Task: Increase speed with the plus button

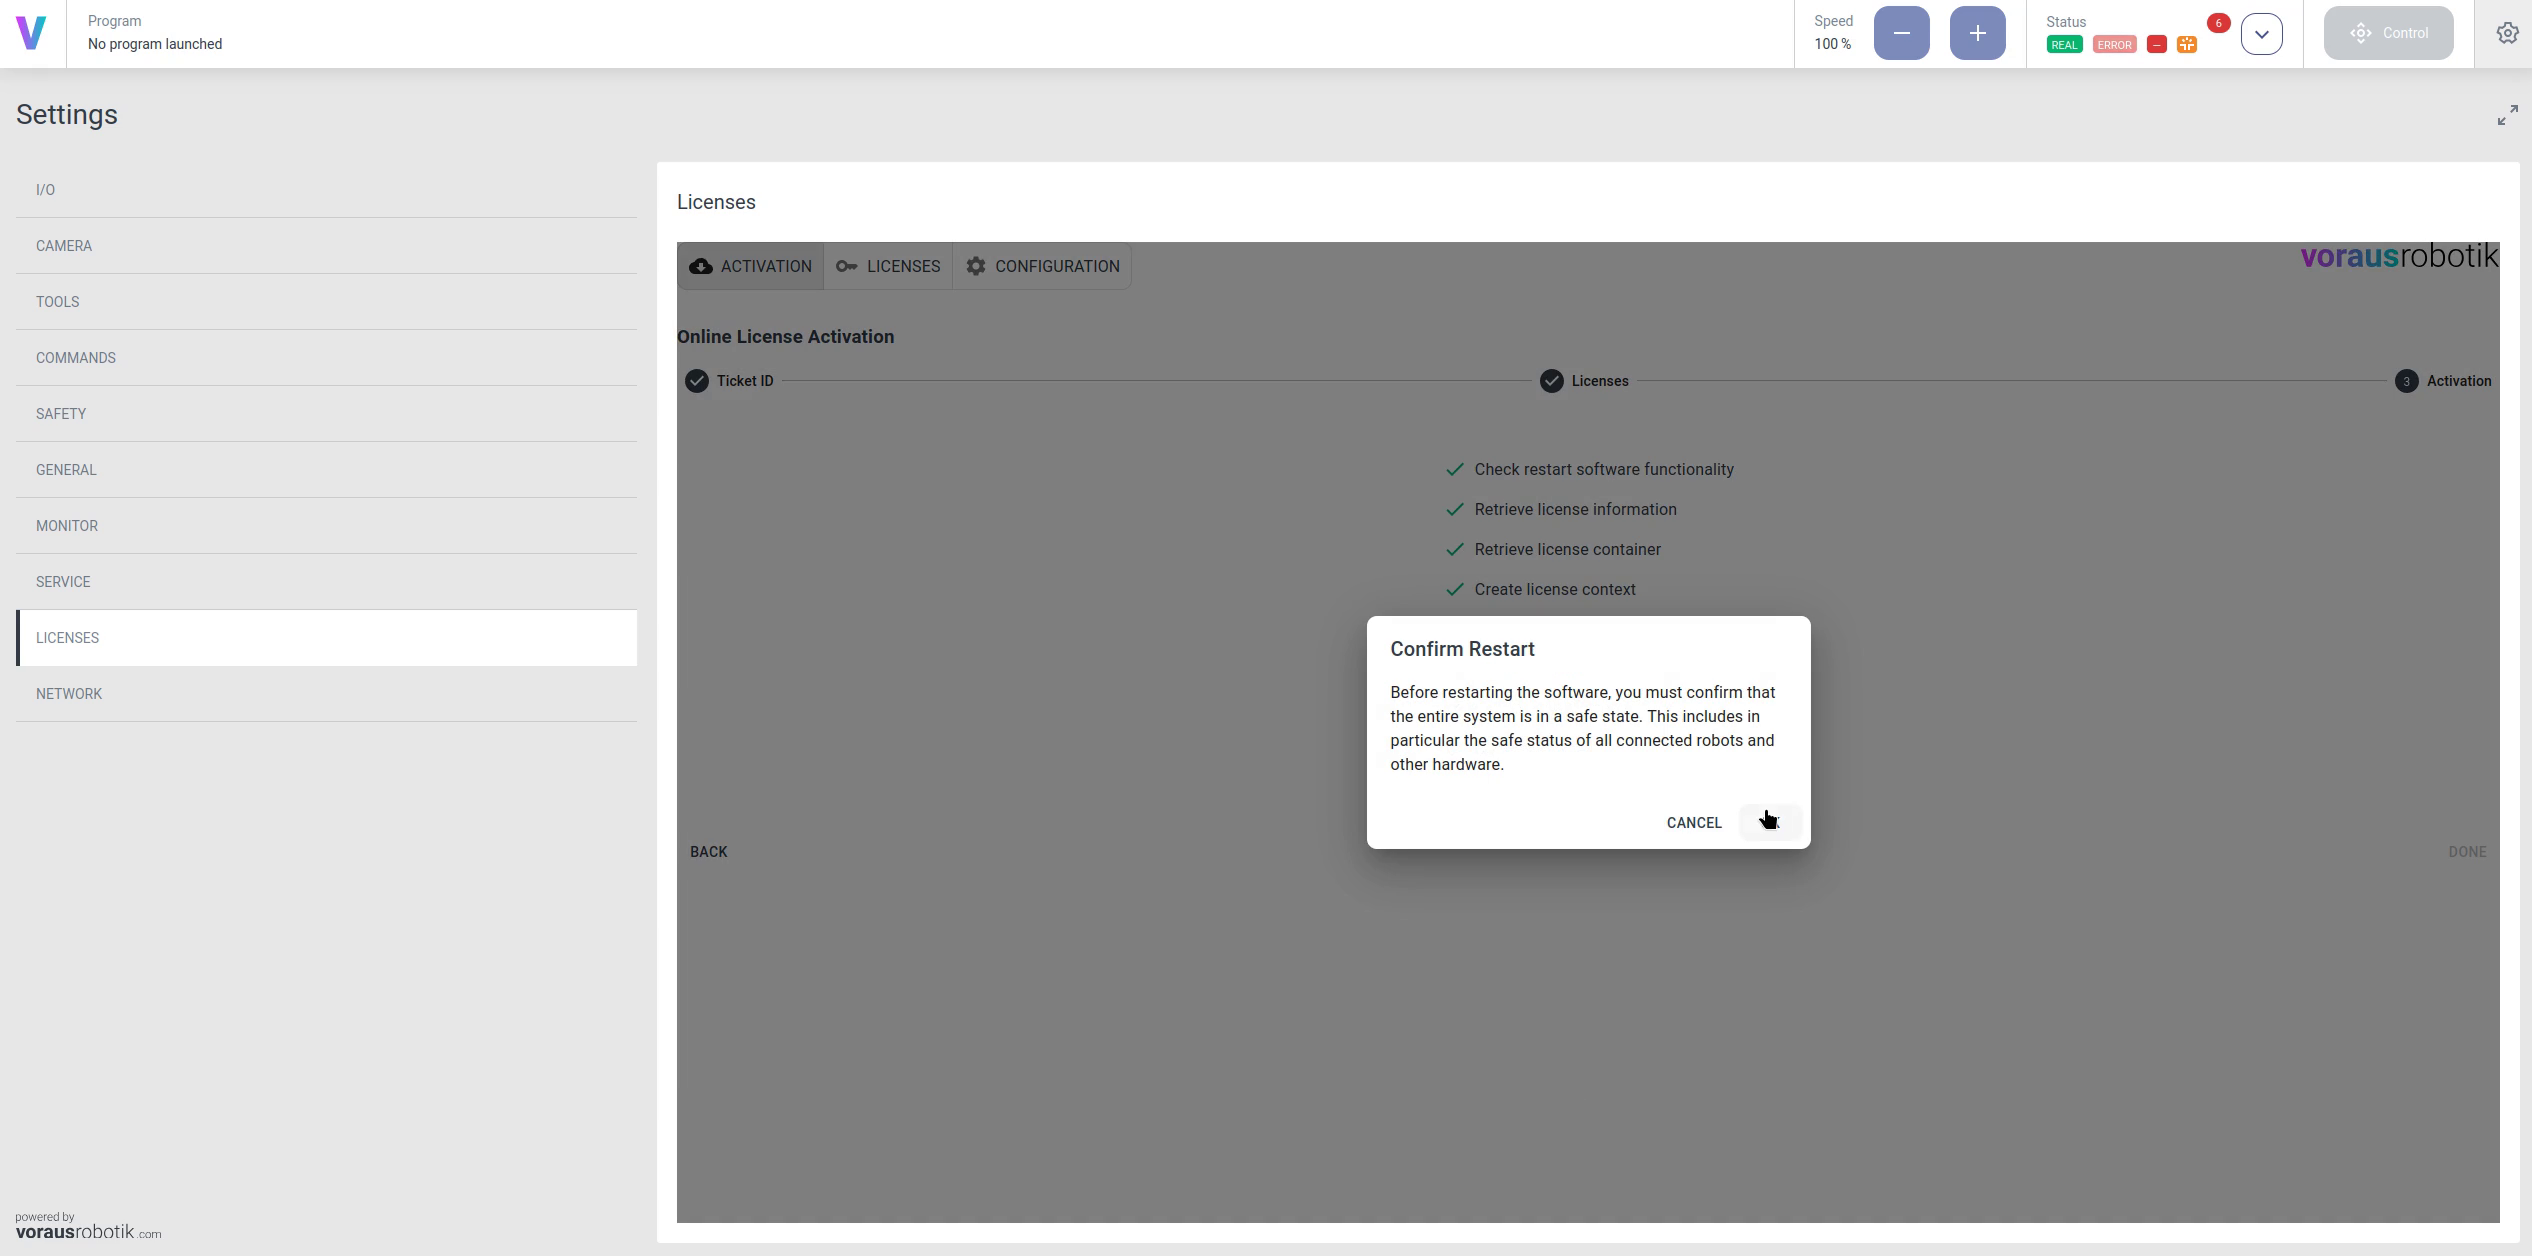Action: click(x=1977, y=33)
